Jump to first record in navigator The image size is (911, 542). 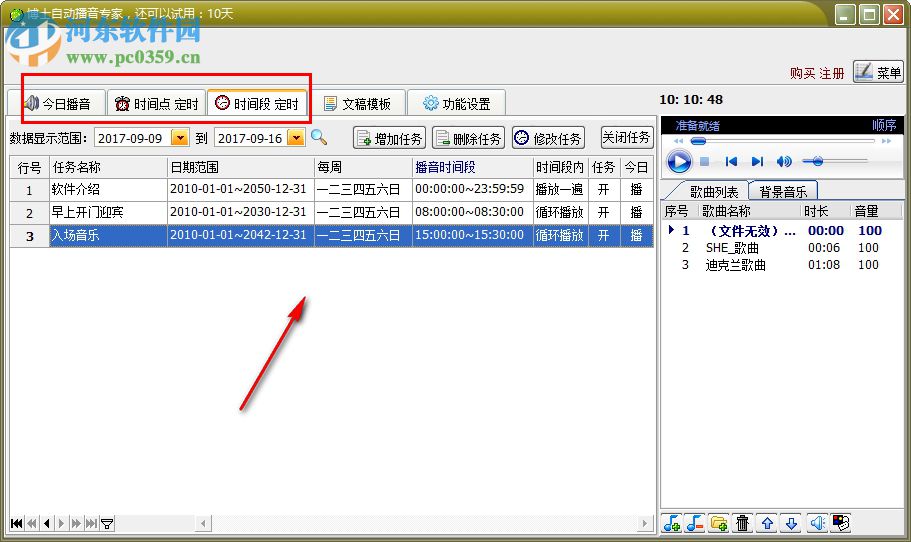coord(17,523)
